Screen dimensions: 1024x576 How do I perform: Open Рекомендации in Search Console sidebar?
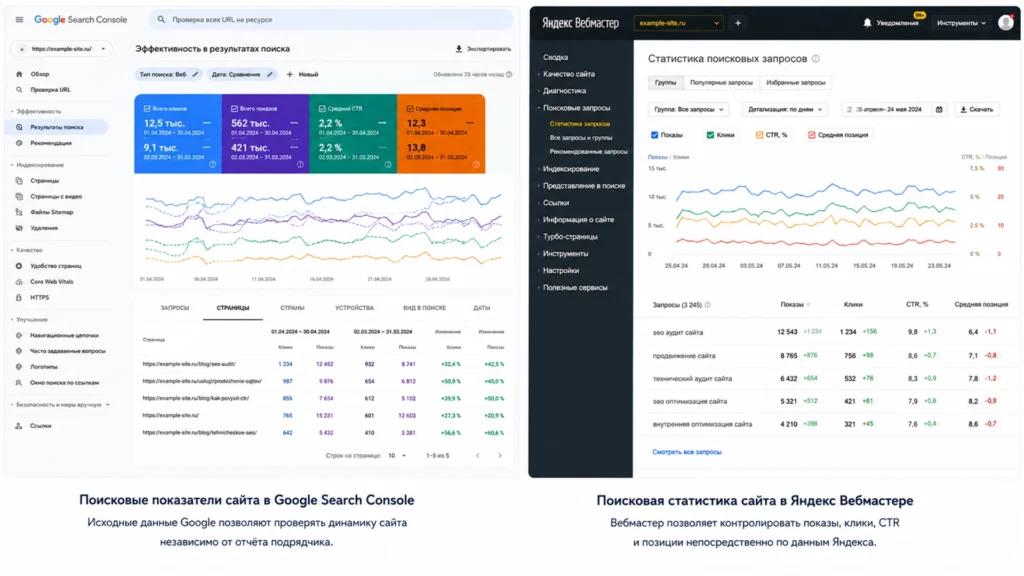tap(51, 143)
